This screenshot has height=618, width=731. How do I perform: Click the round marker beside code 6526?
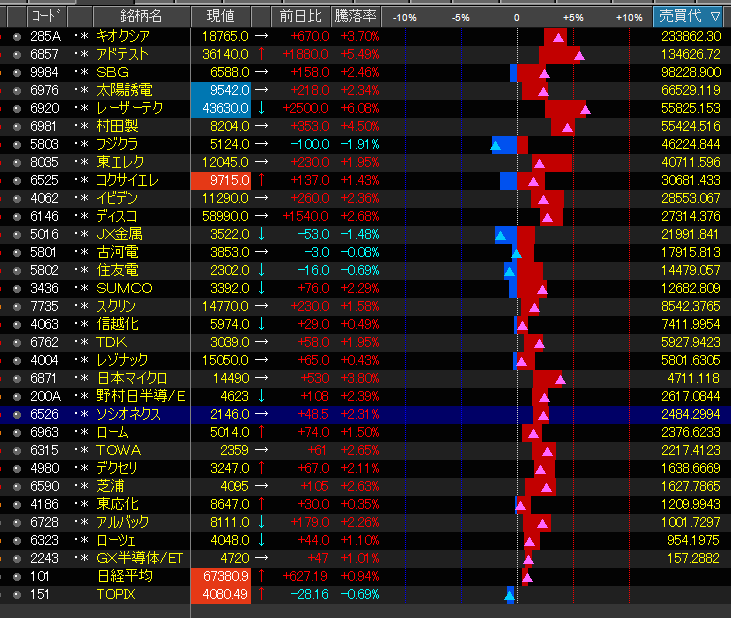(x=17, y=415)
